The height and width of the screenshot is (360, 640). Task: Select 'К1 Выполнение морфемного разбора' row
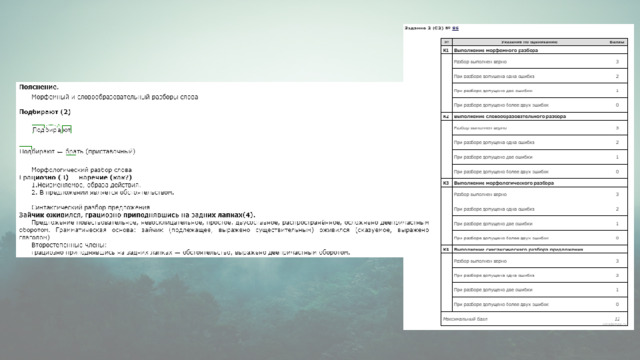(534, 50)
